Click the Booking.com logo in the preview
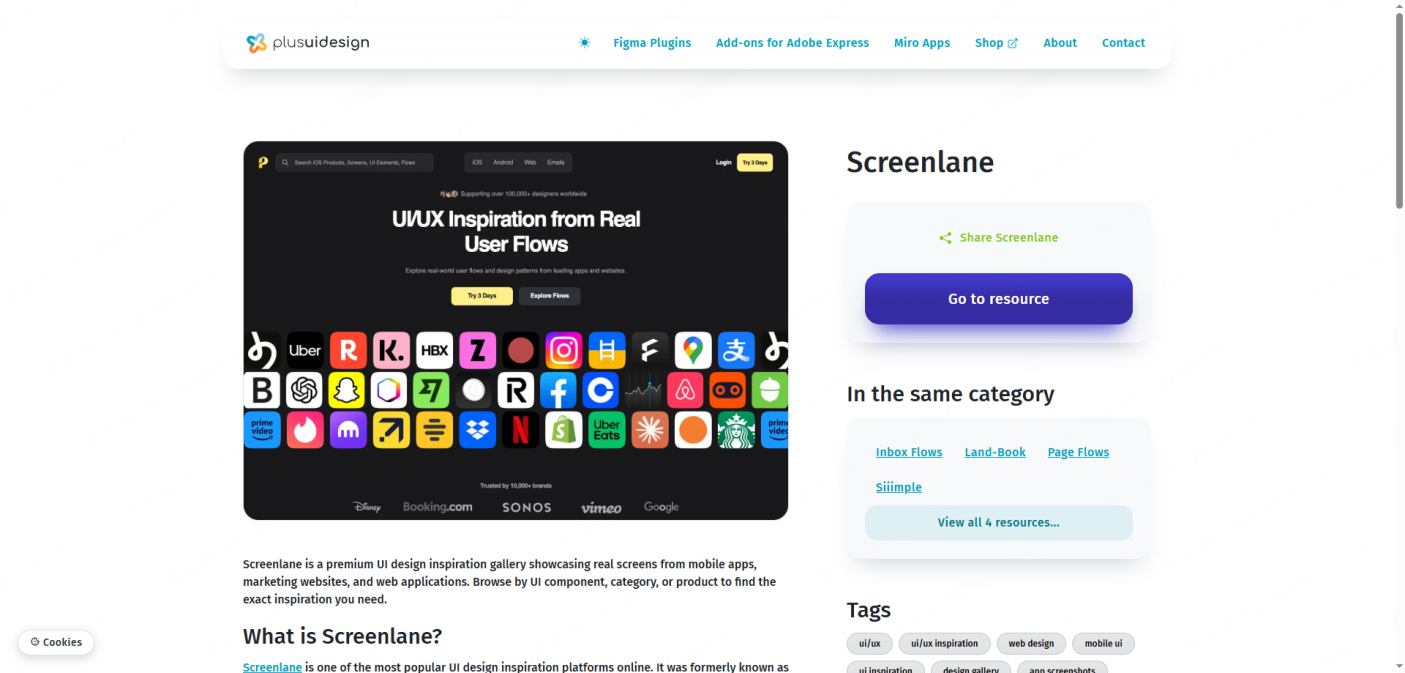 [x=437, y=507]
